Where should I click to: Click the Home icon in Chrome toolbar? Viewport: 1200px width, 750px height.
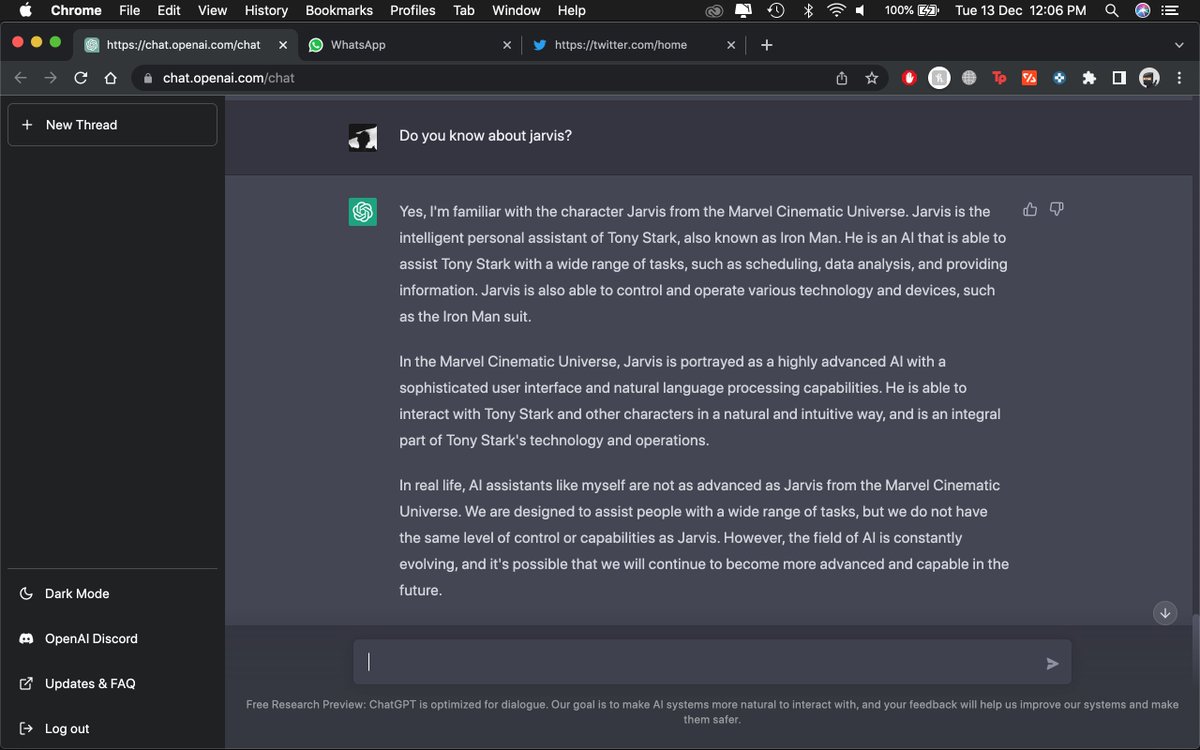point(111,77)
